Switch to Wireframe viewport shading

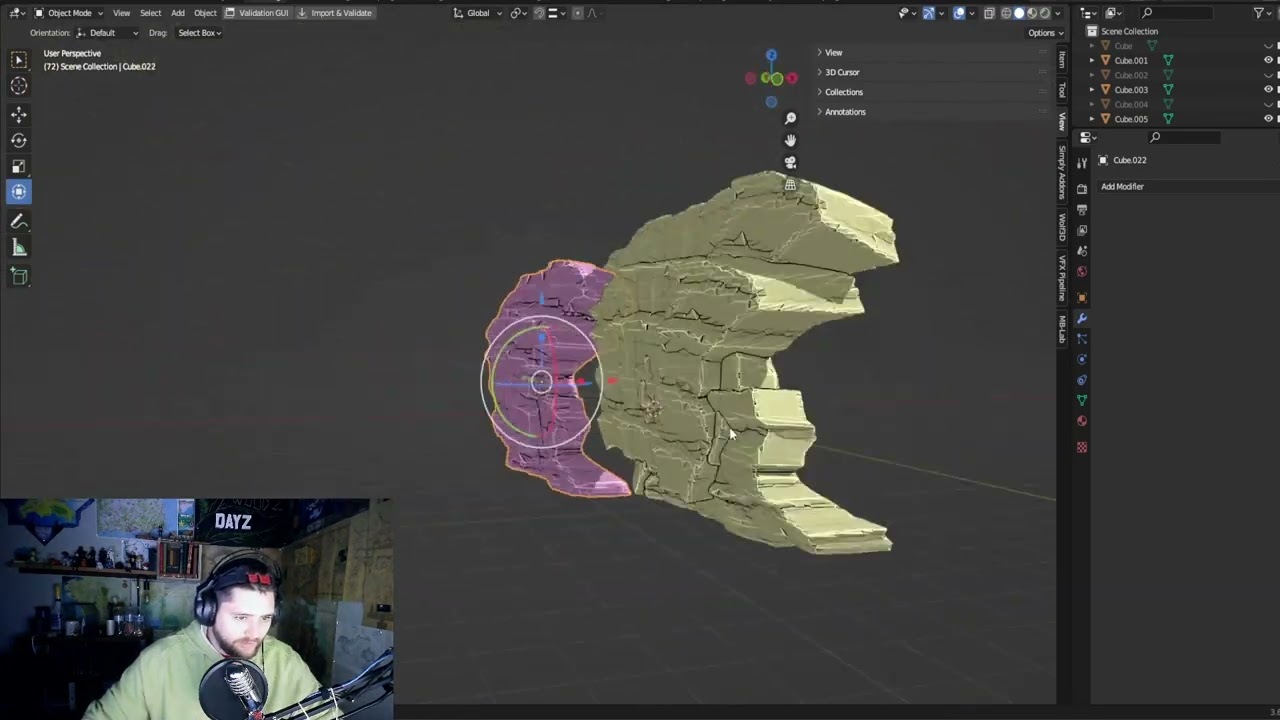[1007, 13]
